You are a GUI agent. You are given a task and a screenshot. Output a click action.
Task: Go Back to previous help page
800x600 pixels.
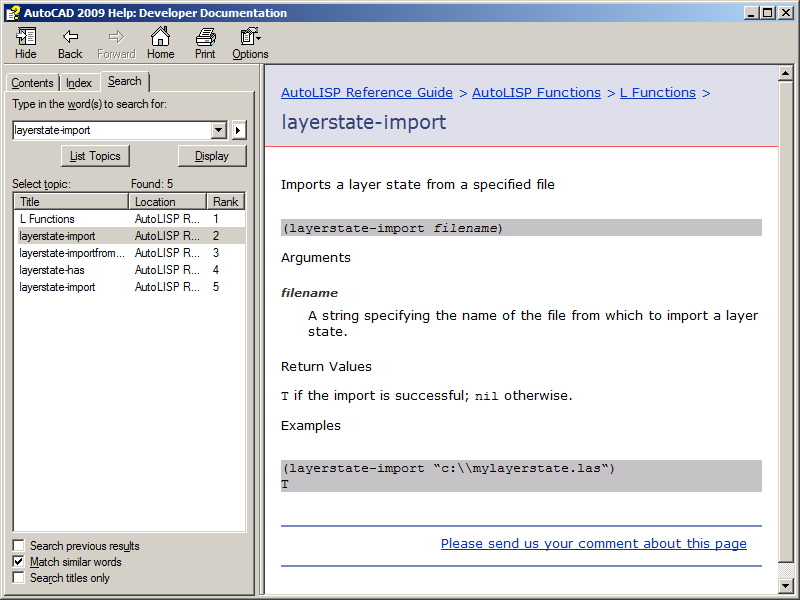click(x=70, y=43)
